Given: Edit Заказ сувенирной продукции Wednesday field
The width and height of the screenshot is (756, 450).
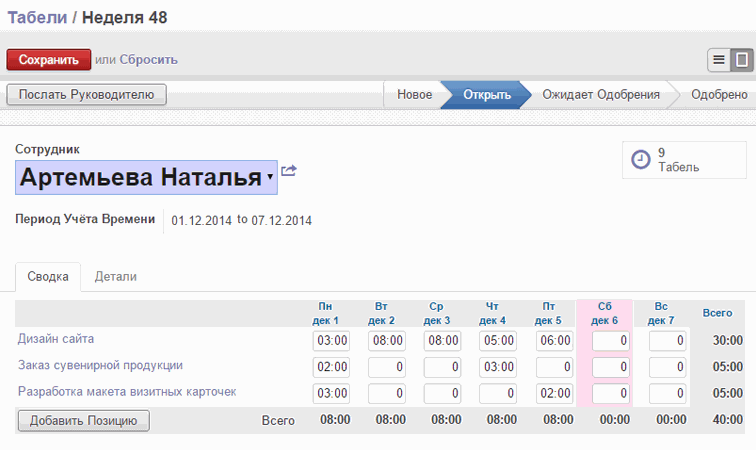Looking at the screenshot, I should 442,367.
